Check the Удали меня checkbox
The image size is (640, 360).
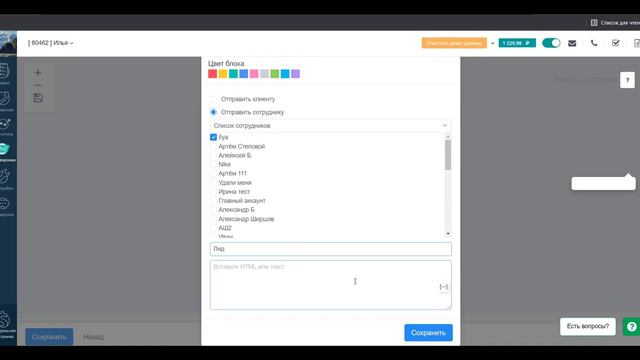coord(213,182)
